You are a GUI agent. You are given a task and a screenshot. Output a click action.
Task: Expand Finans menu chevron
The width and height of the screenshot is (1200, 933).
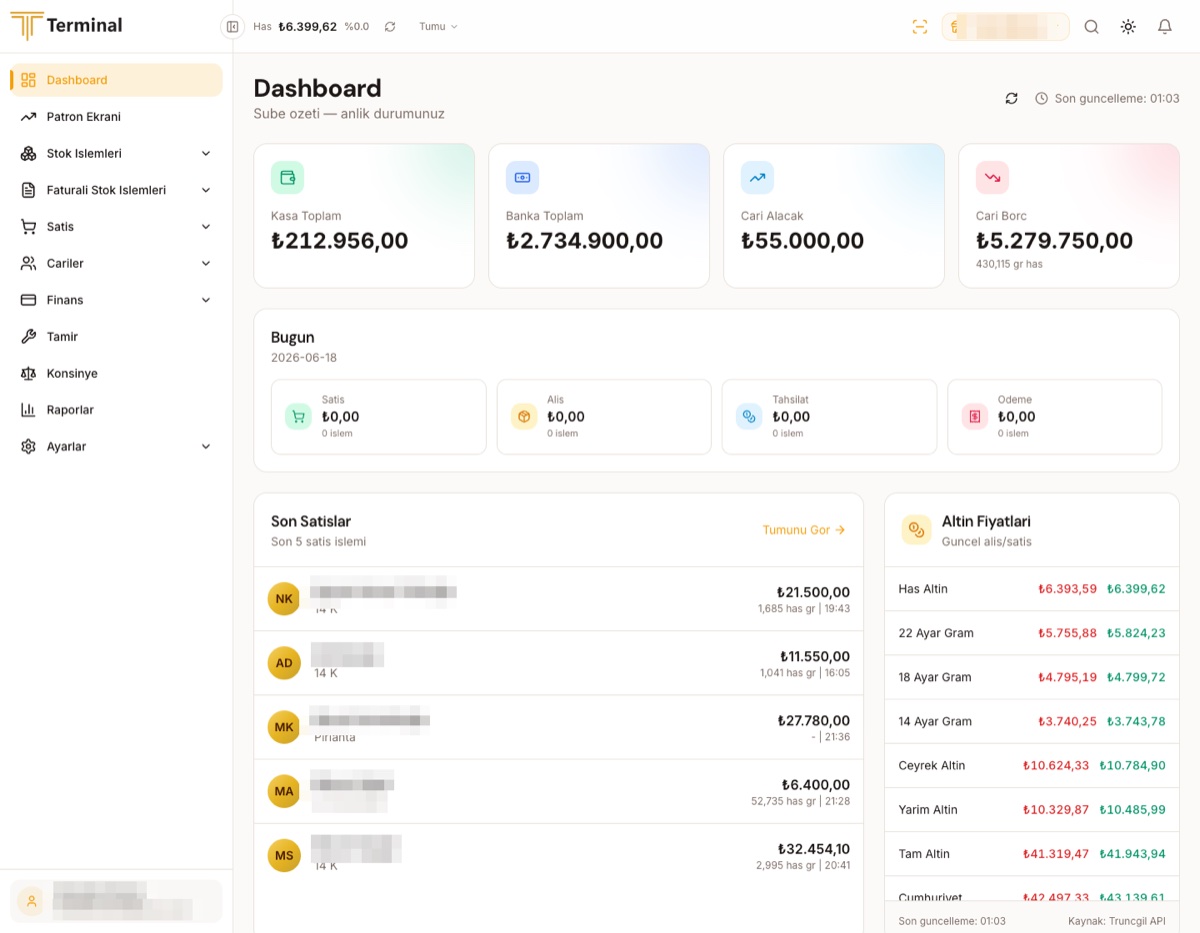tap(206, 300)
